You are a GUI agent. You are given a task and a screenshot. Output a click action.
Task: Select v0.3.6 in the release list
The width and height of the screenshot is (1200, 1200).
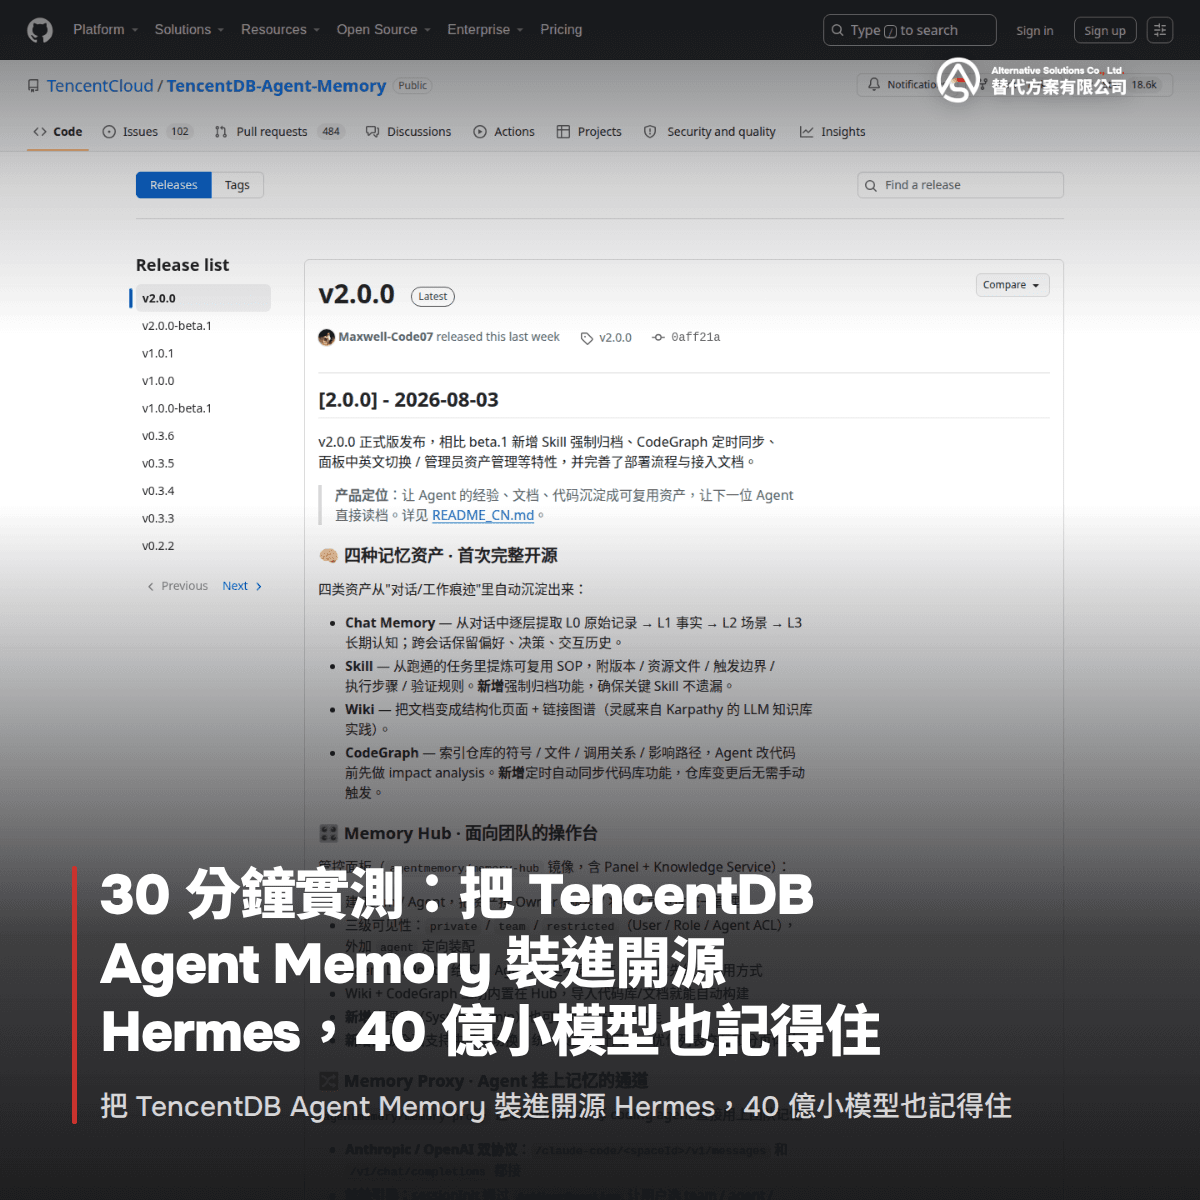point(158,436)
